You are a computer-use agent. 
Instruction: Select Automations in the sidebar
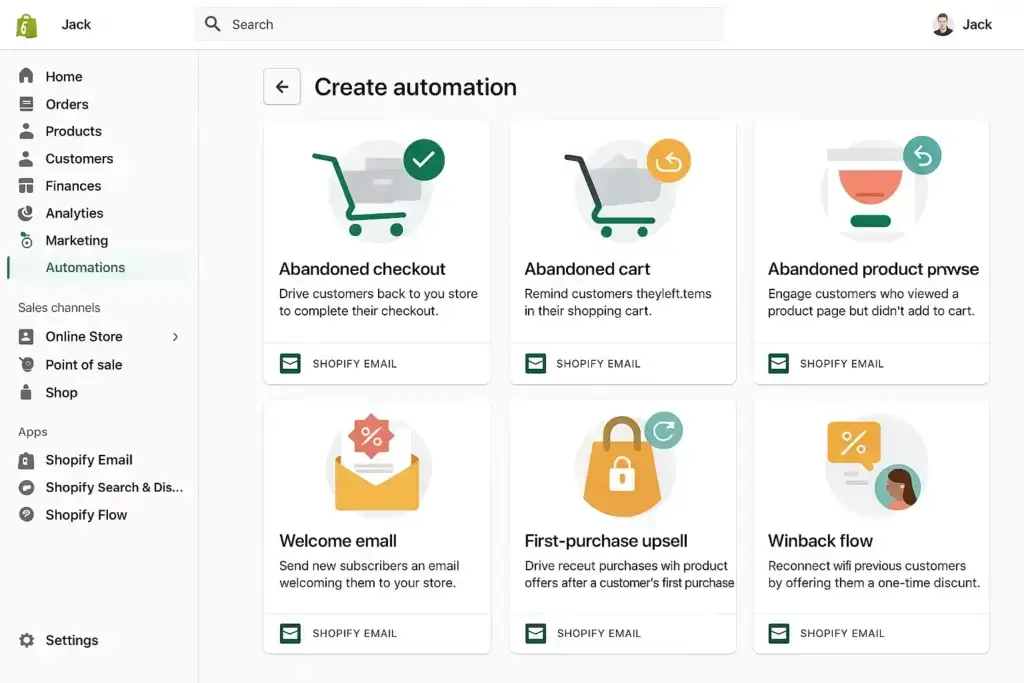[85, 267]
